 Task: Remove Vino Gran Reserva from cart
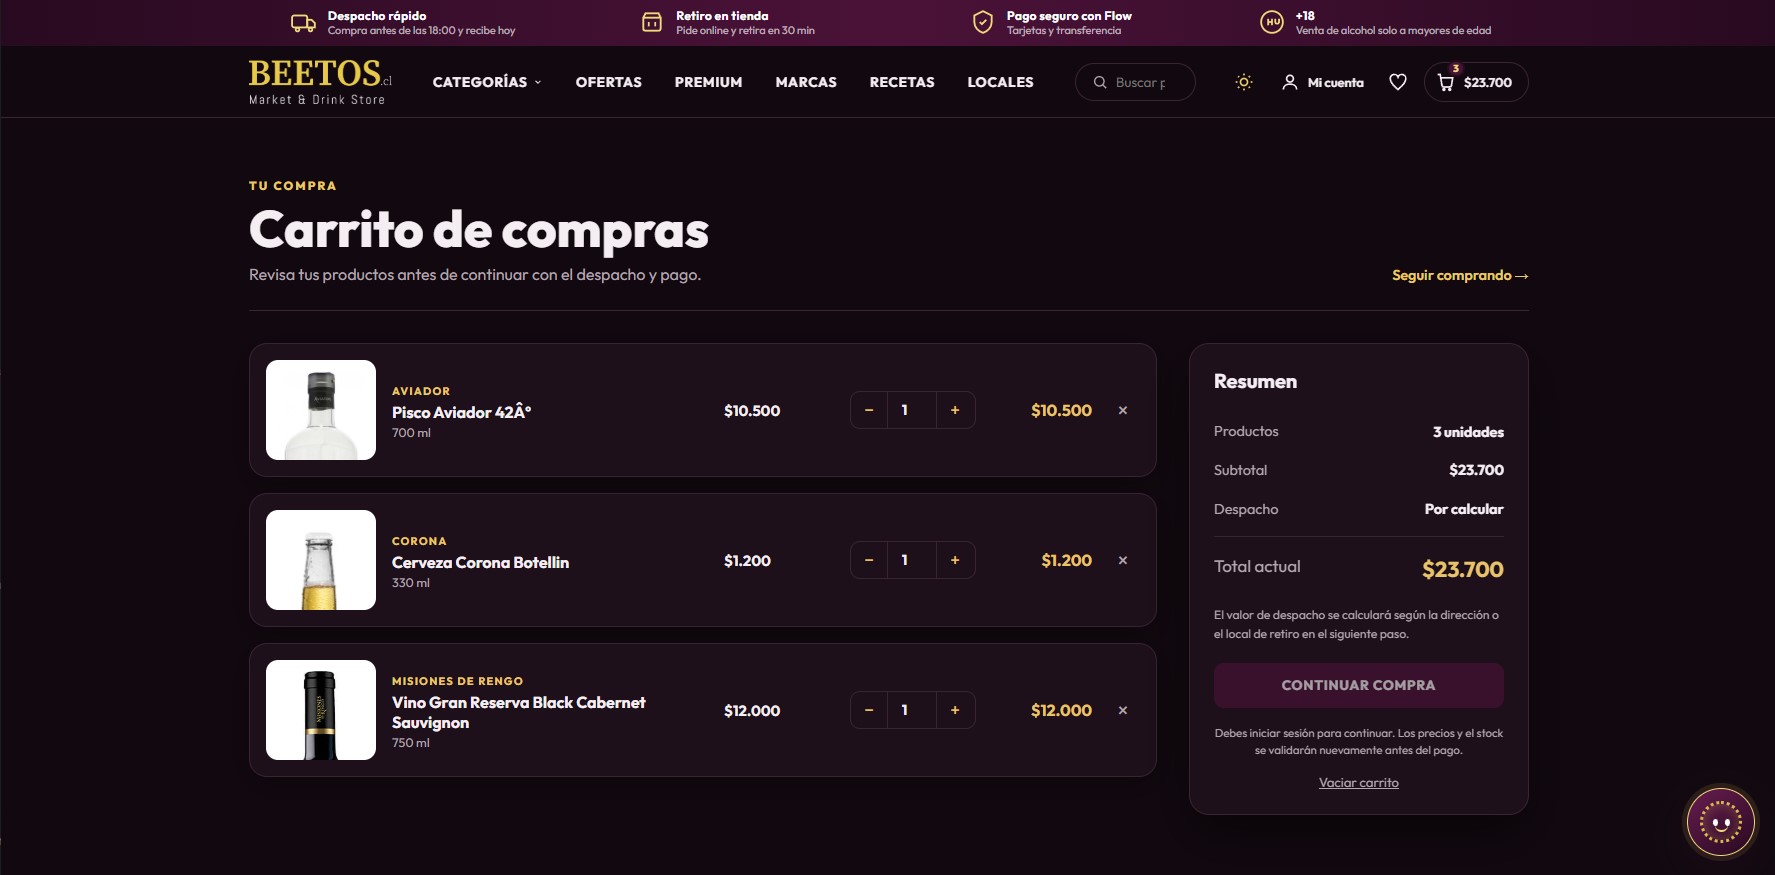1123,710
